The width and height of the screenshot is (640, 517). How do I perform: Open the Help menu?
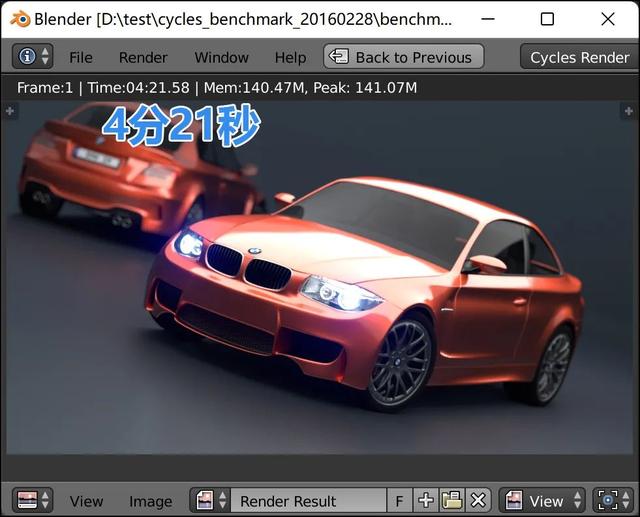coord(290,58)
